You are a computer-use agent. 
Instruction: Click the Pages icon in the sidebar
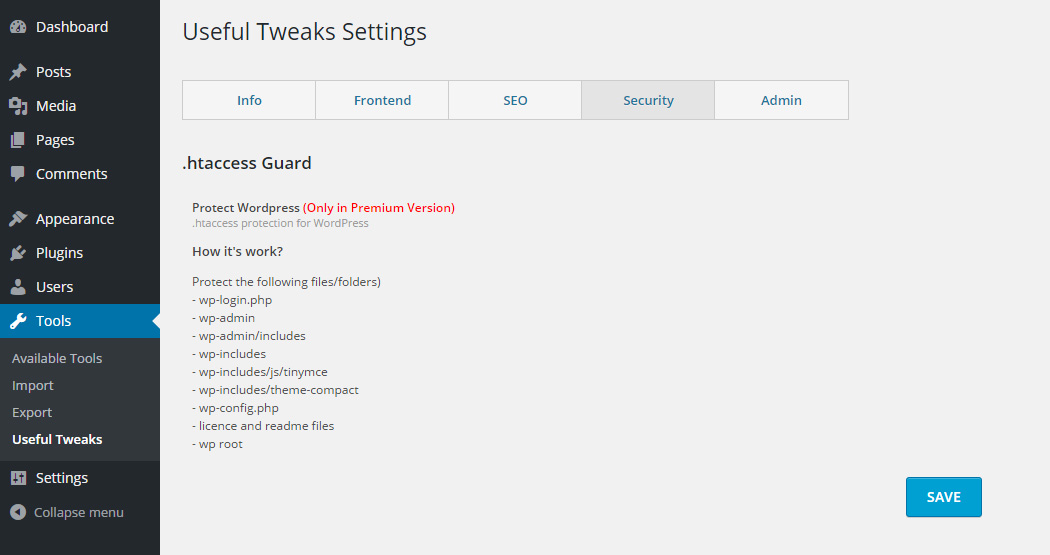click(x=18, y=140)
